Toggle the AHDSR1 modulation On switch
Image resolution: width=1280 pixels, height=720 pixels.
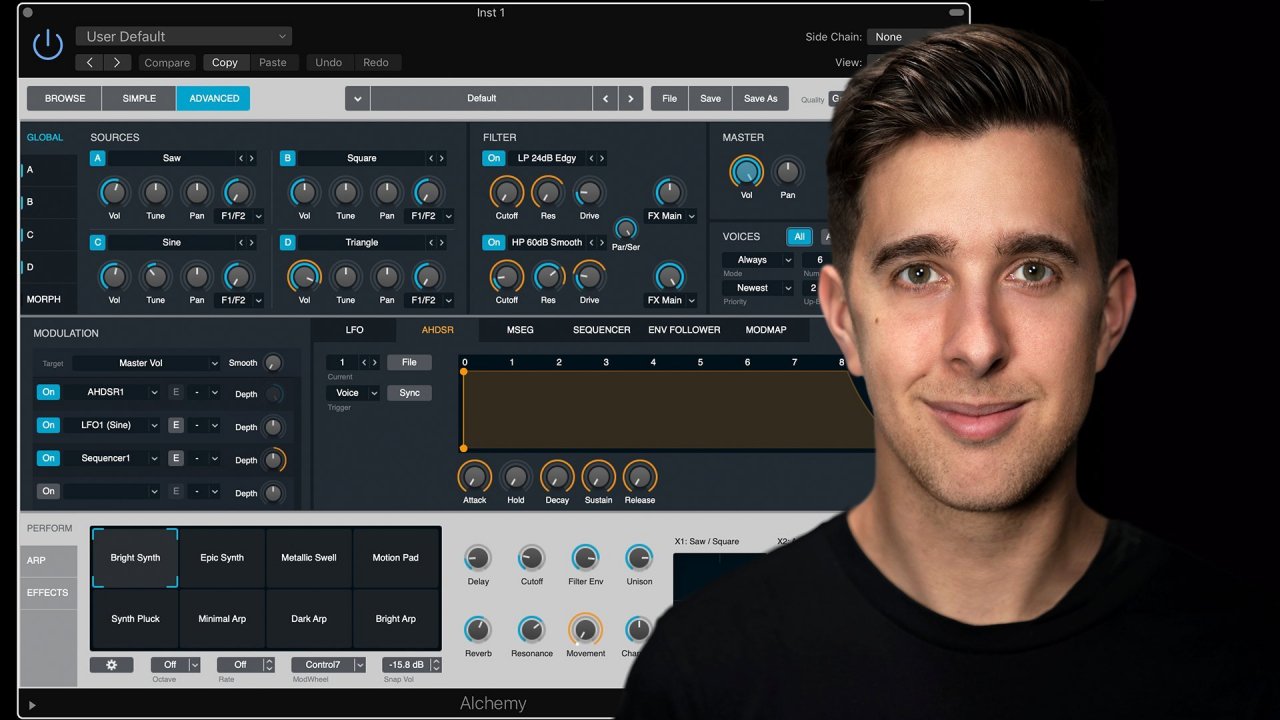coord(48,393)
